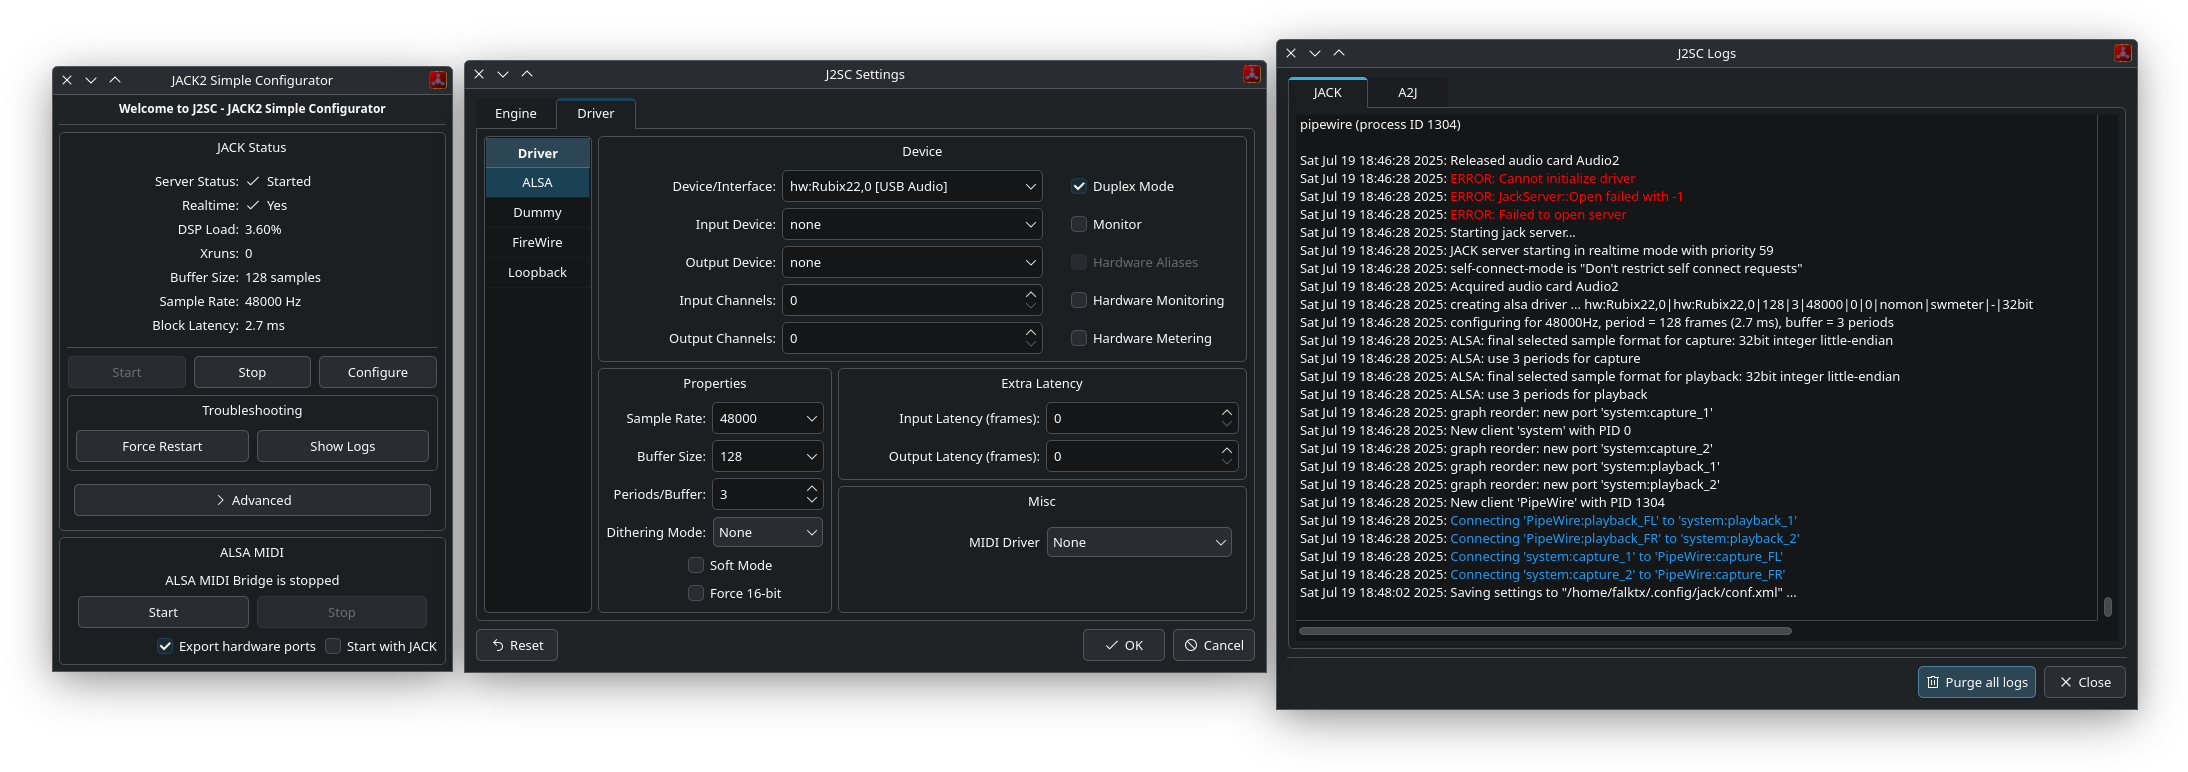Switch to the Engine tab
The image size is (2188, 772).
click(x=516, y=113)
